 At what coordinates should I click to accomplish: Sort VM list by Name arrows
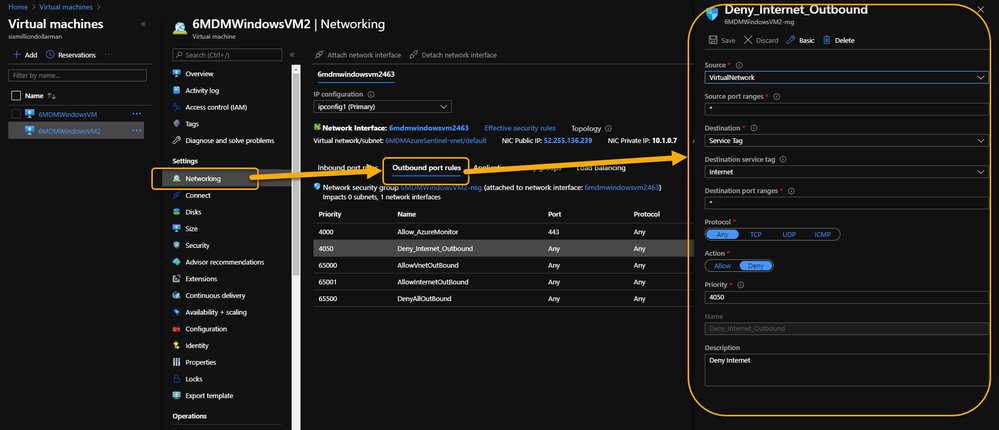click(x=52, y=96)
